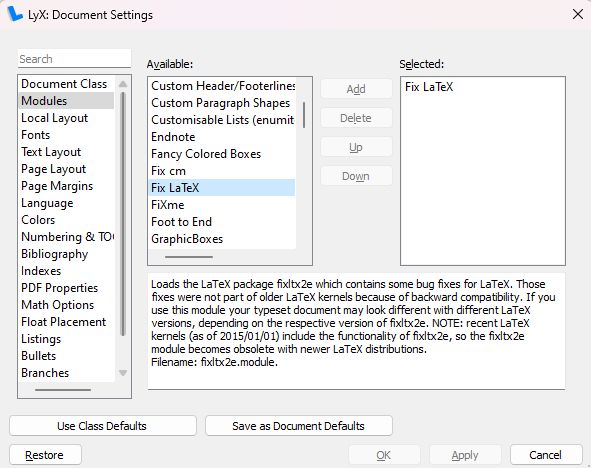Open Numbering & TOC settings
Screen dimensions: 591x468
coord(67,237)
